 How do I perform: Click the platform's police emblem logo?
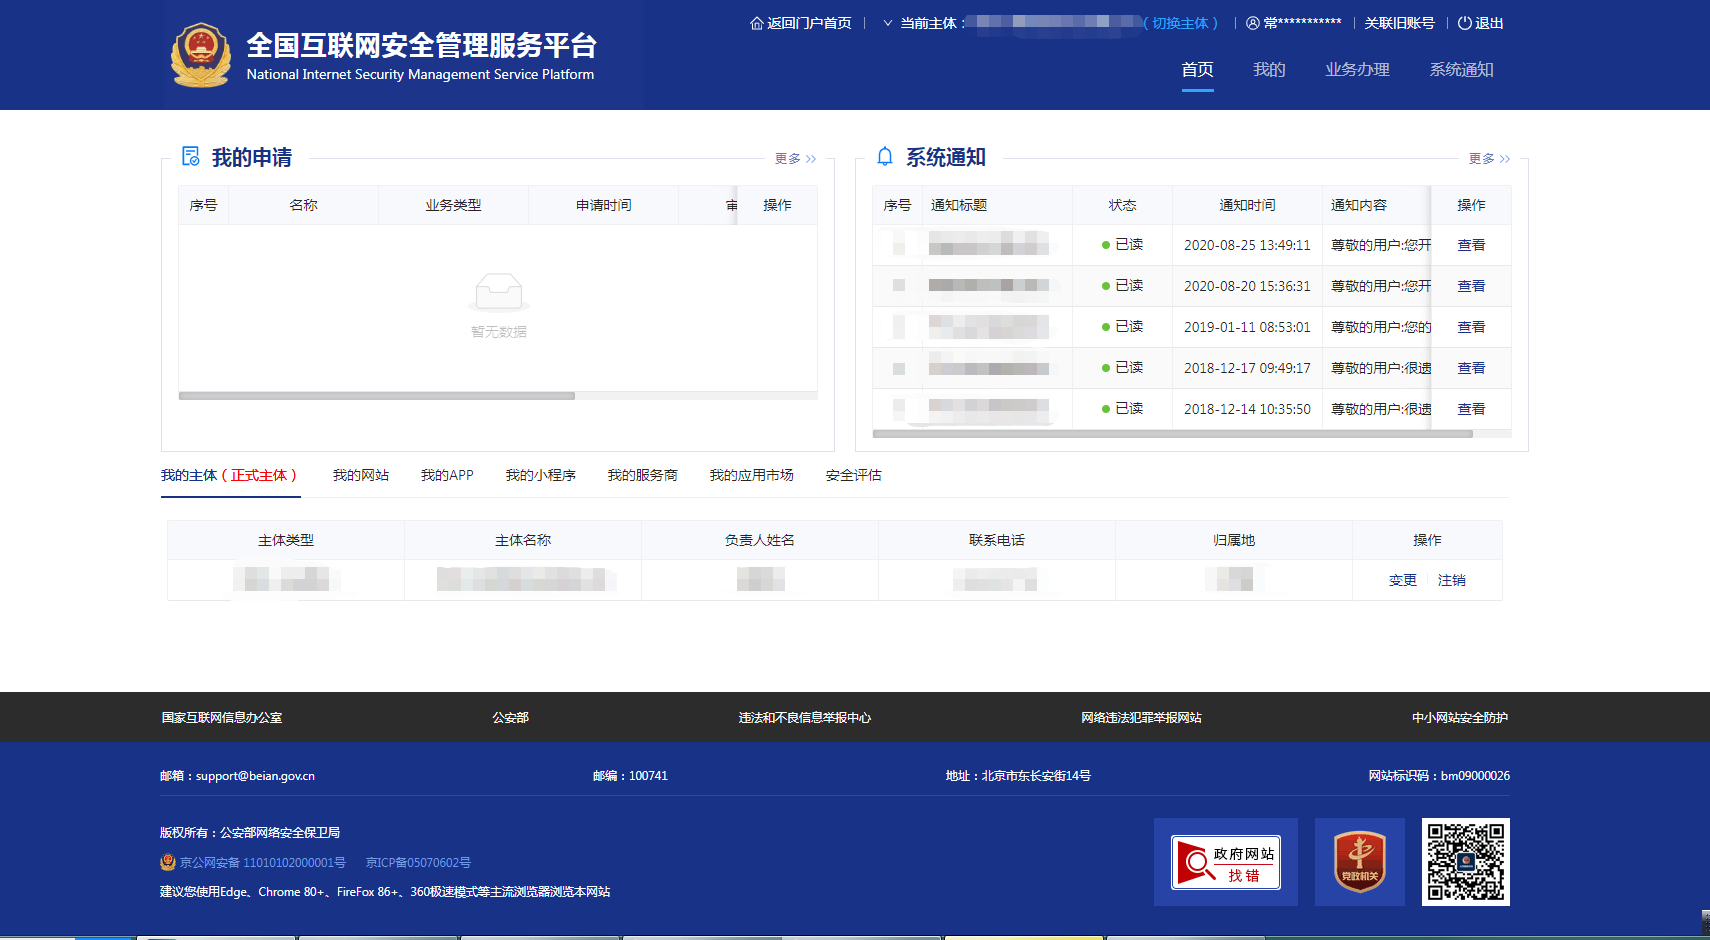coord(201,54)
